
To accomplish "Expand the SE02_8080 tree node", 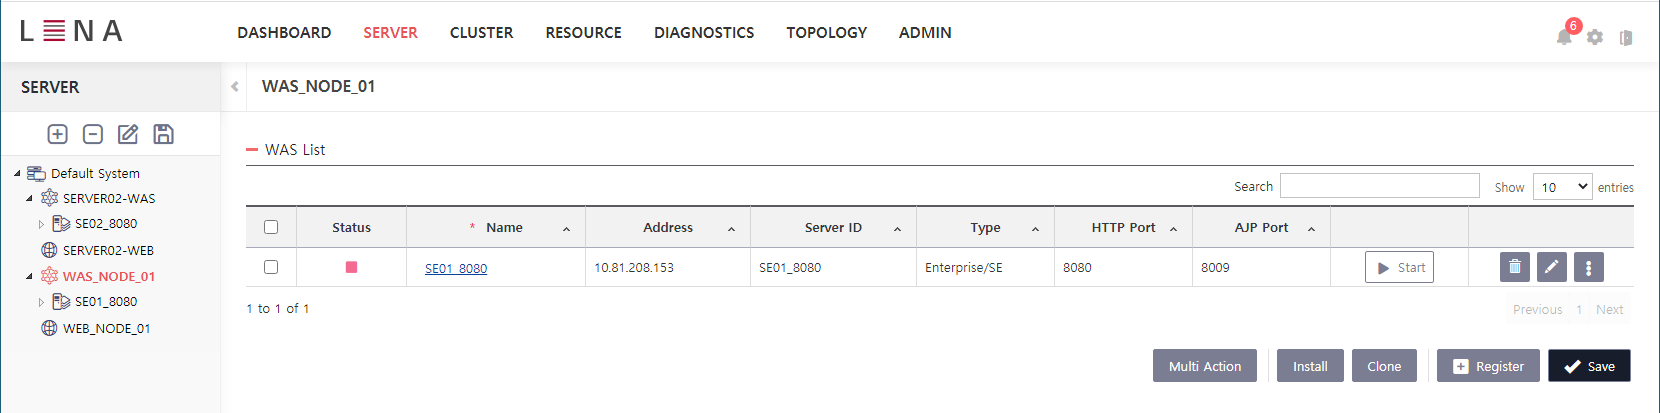I will point(41,224).
